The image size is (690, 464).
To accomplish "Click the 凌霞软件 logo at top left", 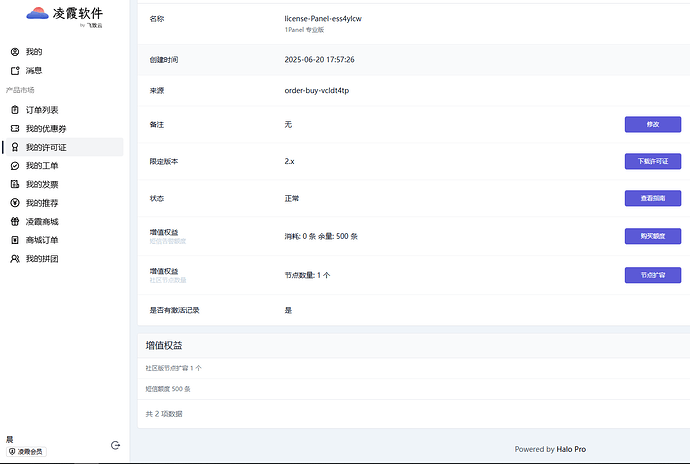I will 64,15.
